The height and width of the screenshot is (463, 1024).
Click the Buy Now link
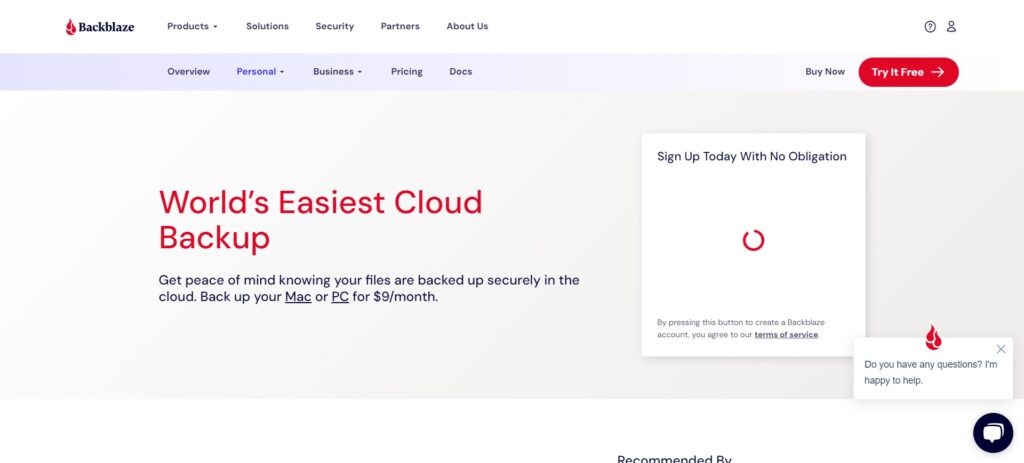point(824,72)
